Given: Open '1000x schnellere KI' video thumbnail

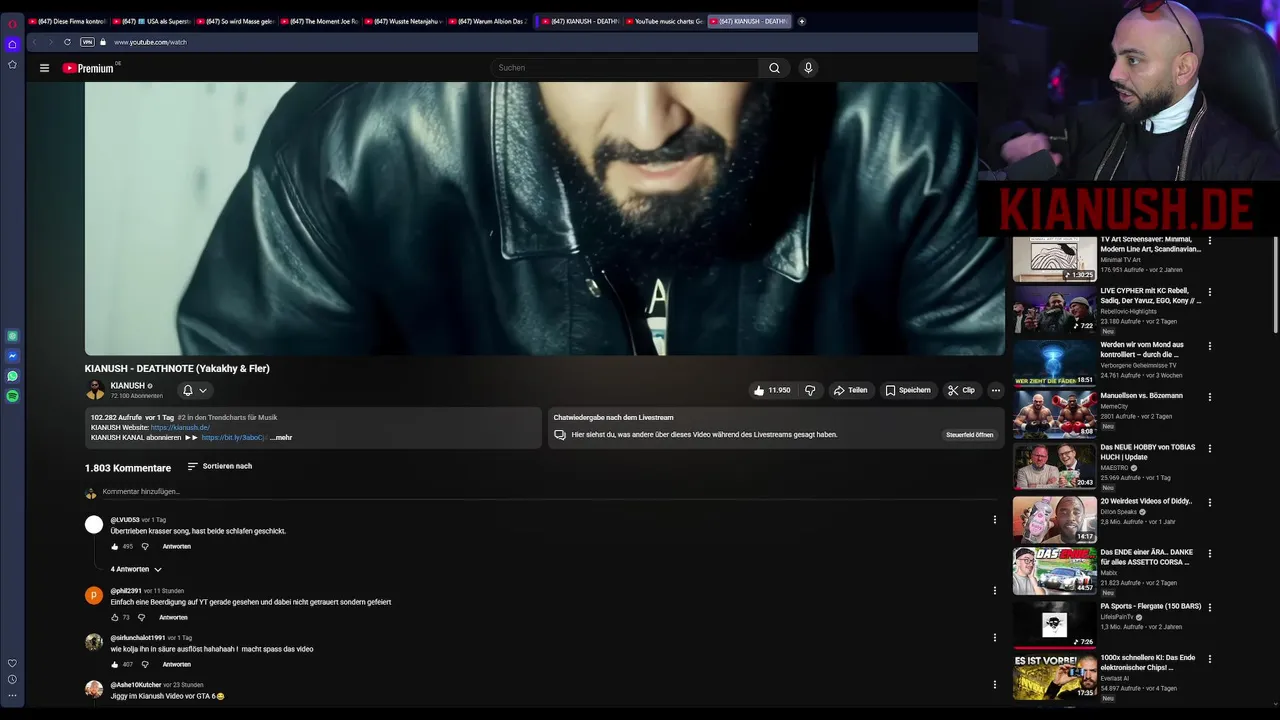Looking at the screenshot, I should coord(1054,676).
